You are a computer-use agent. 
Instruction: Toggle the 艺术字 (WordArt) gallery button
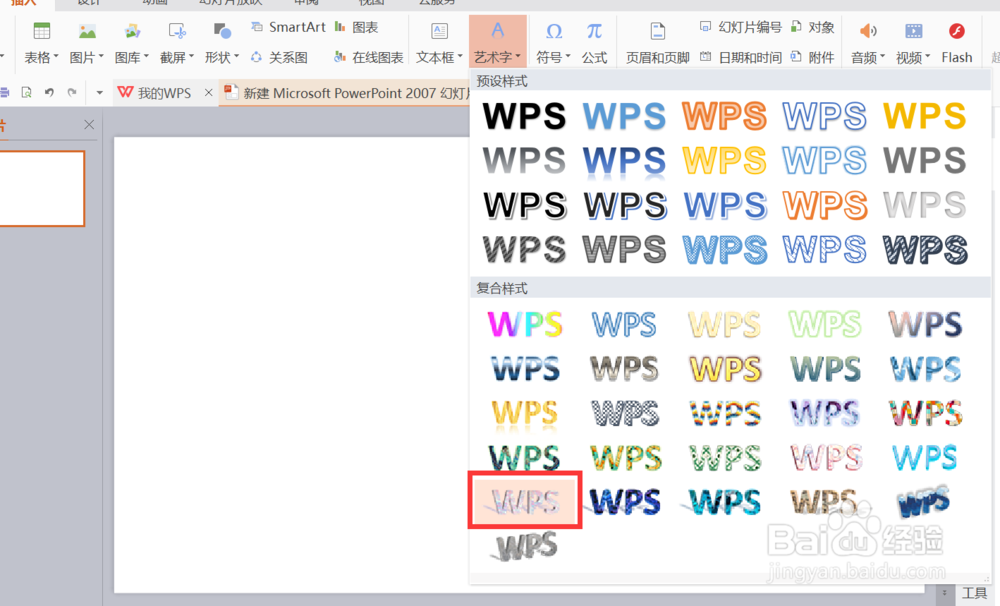point(497,41)
